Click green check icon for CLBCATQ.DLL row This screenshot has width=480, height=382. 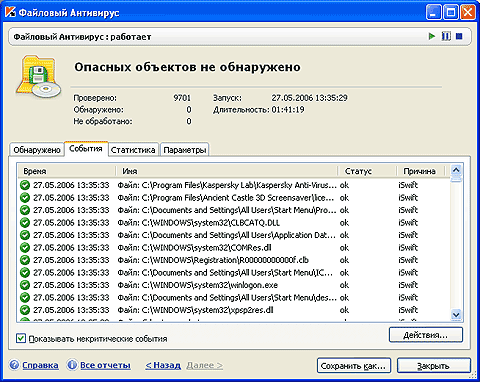pyautogui.click(x=25, y=223)
